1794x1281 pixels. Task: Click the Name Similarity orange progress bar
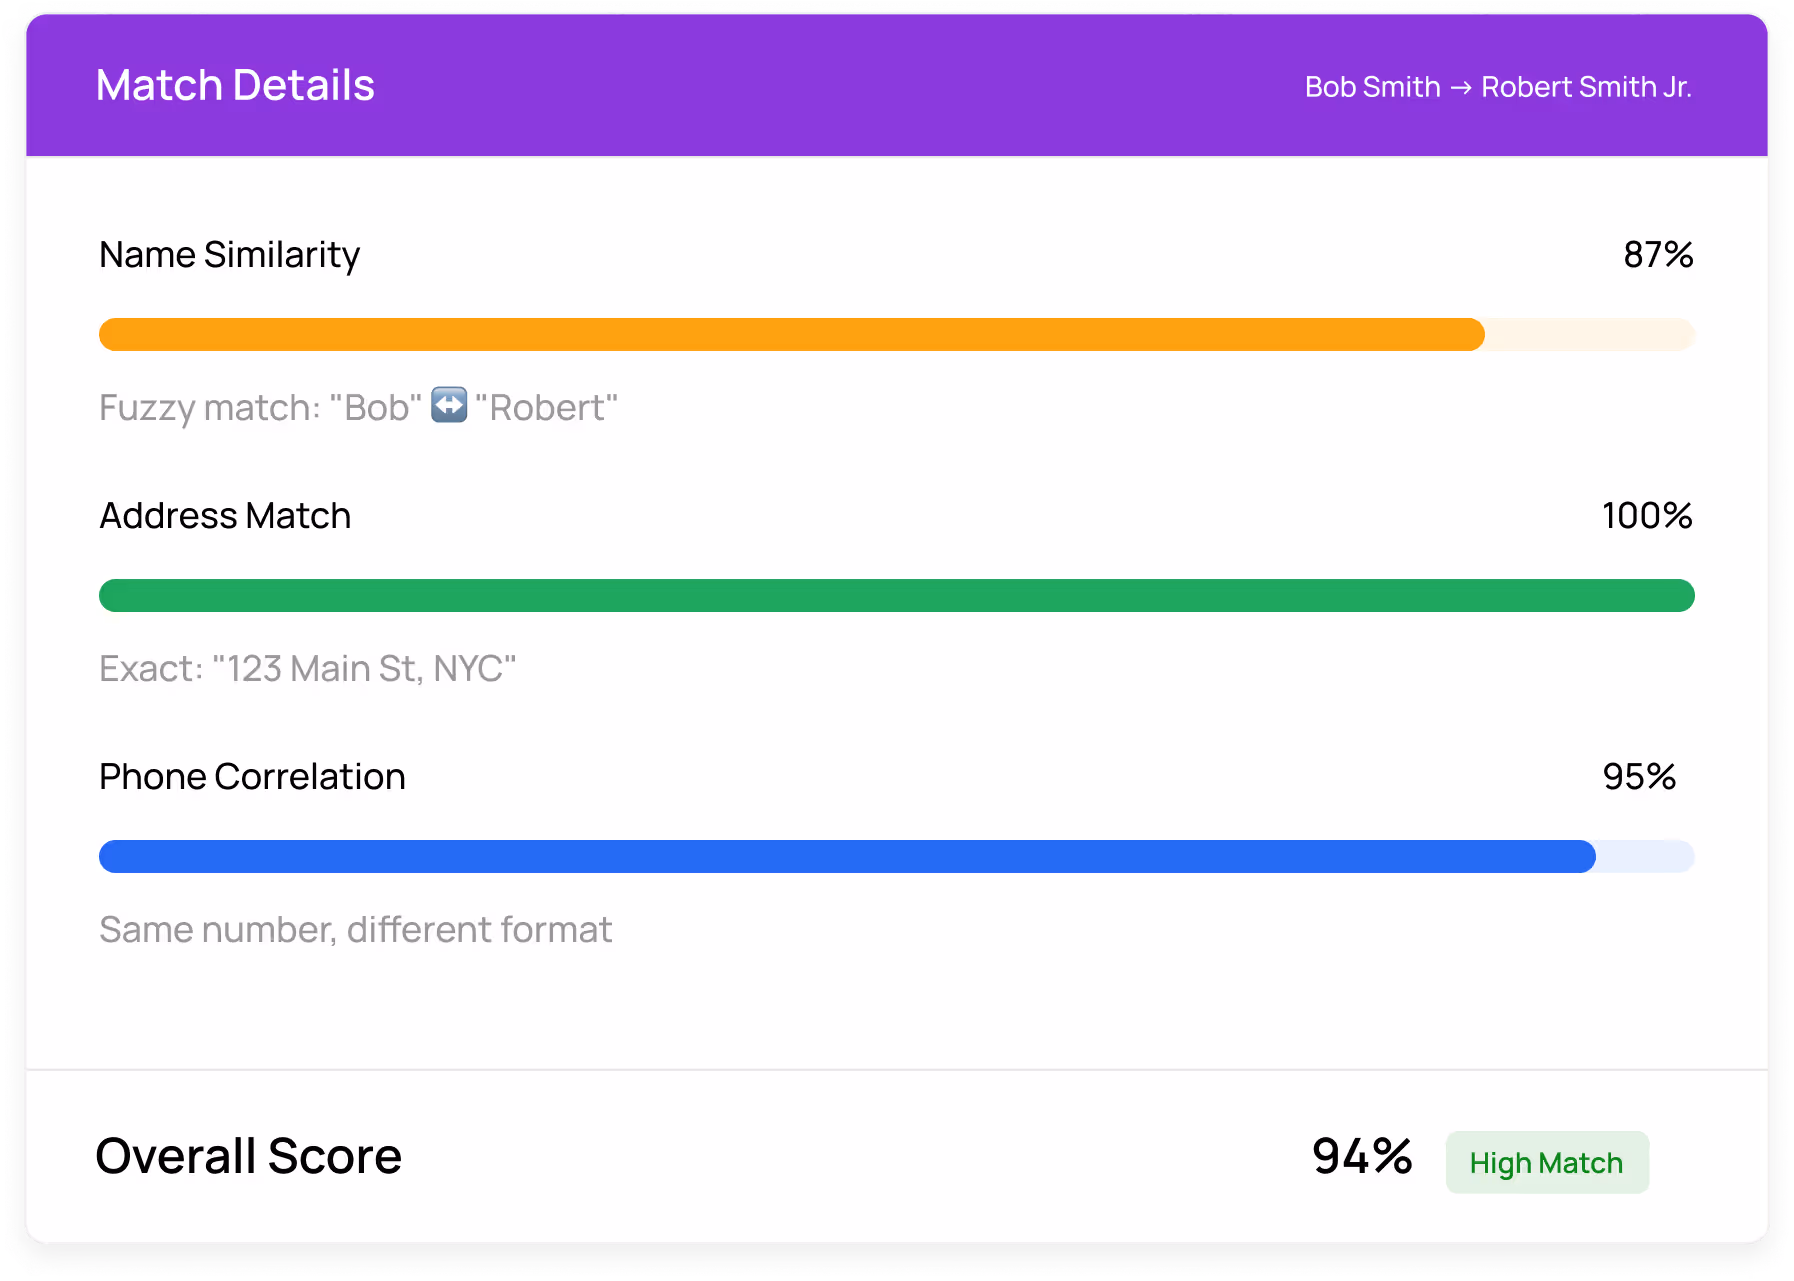coord(790,334)
